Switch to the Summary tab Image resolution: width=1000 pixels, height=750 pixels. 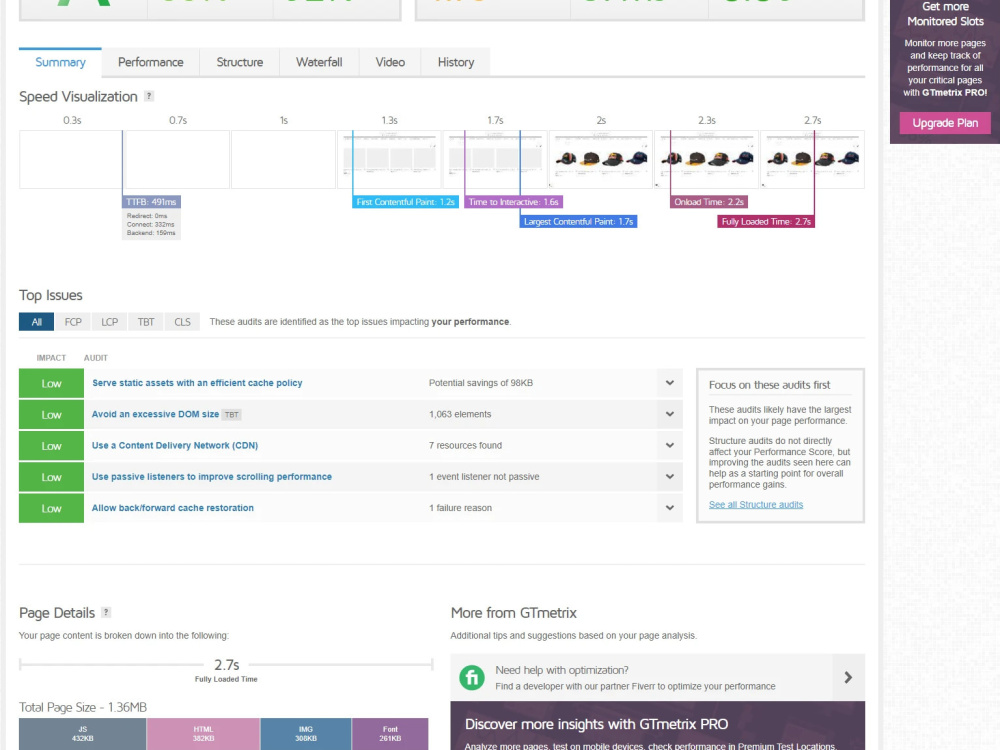click(60, 62)
